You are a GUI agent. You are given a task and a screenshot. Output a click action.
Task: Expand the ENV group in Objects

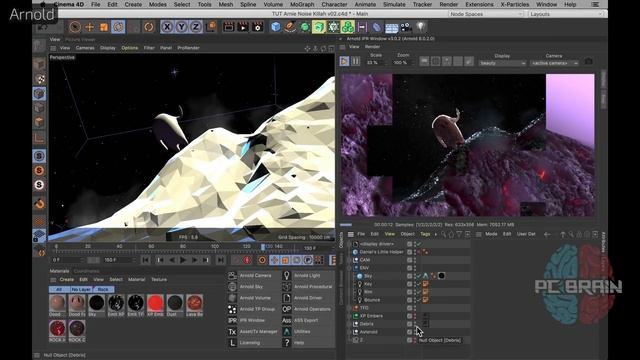pos(350,268)
